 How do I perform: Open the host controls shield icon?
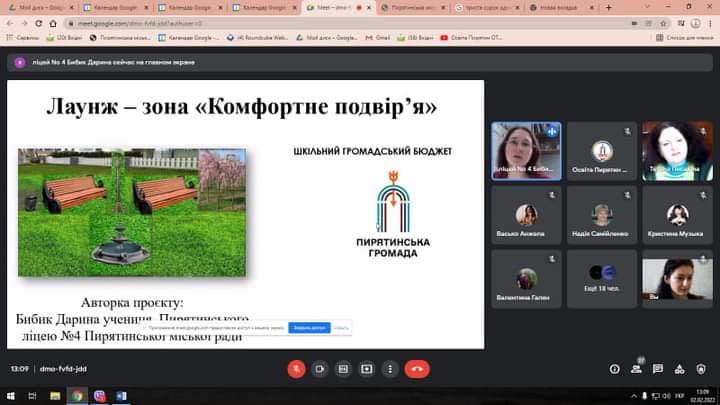(701, 368)
